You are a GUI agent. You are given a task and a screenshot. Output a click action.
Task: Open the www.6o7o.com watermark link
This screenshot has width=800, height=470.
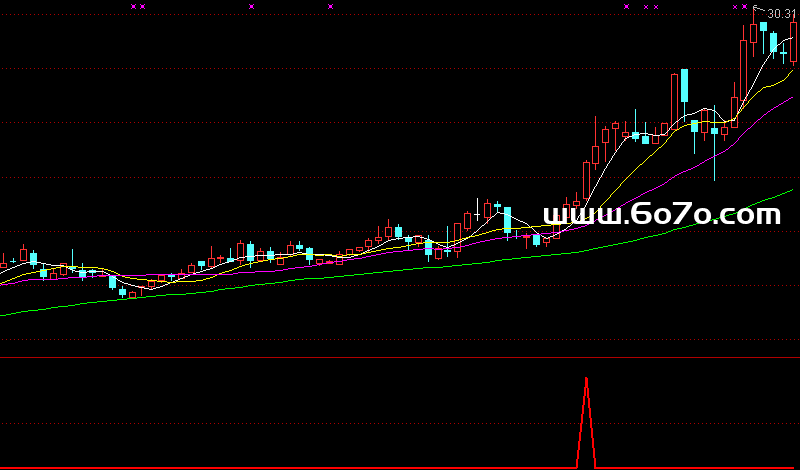pyautogui.click(x=661, y=214)
